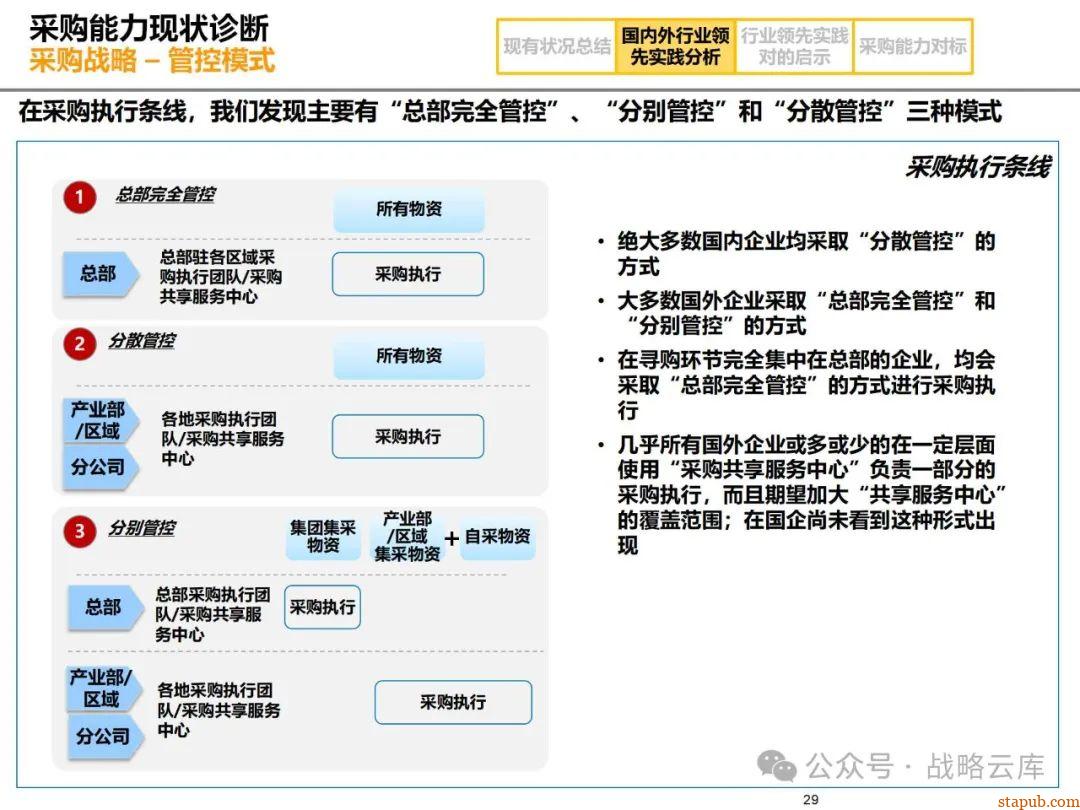This screenshot has width=1080, height=810.
Task: Select the highlighted 国内外行业领先实践分析 tab
Action: click(x=675, y=46)
